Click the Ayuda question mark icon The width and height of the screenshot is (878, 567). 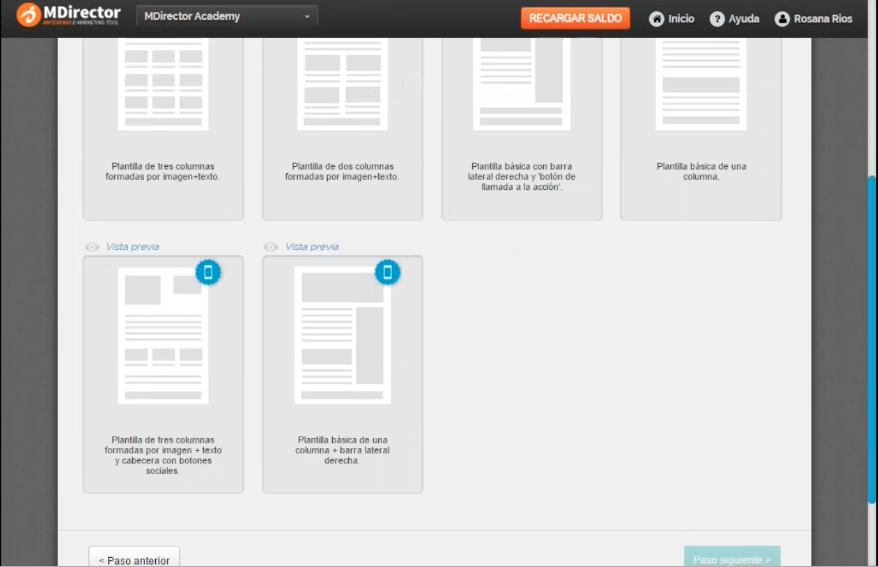click(x=717, y=19)
